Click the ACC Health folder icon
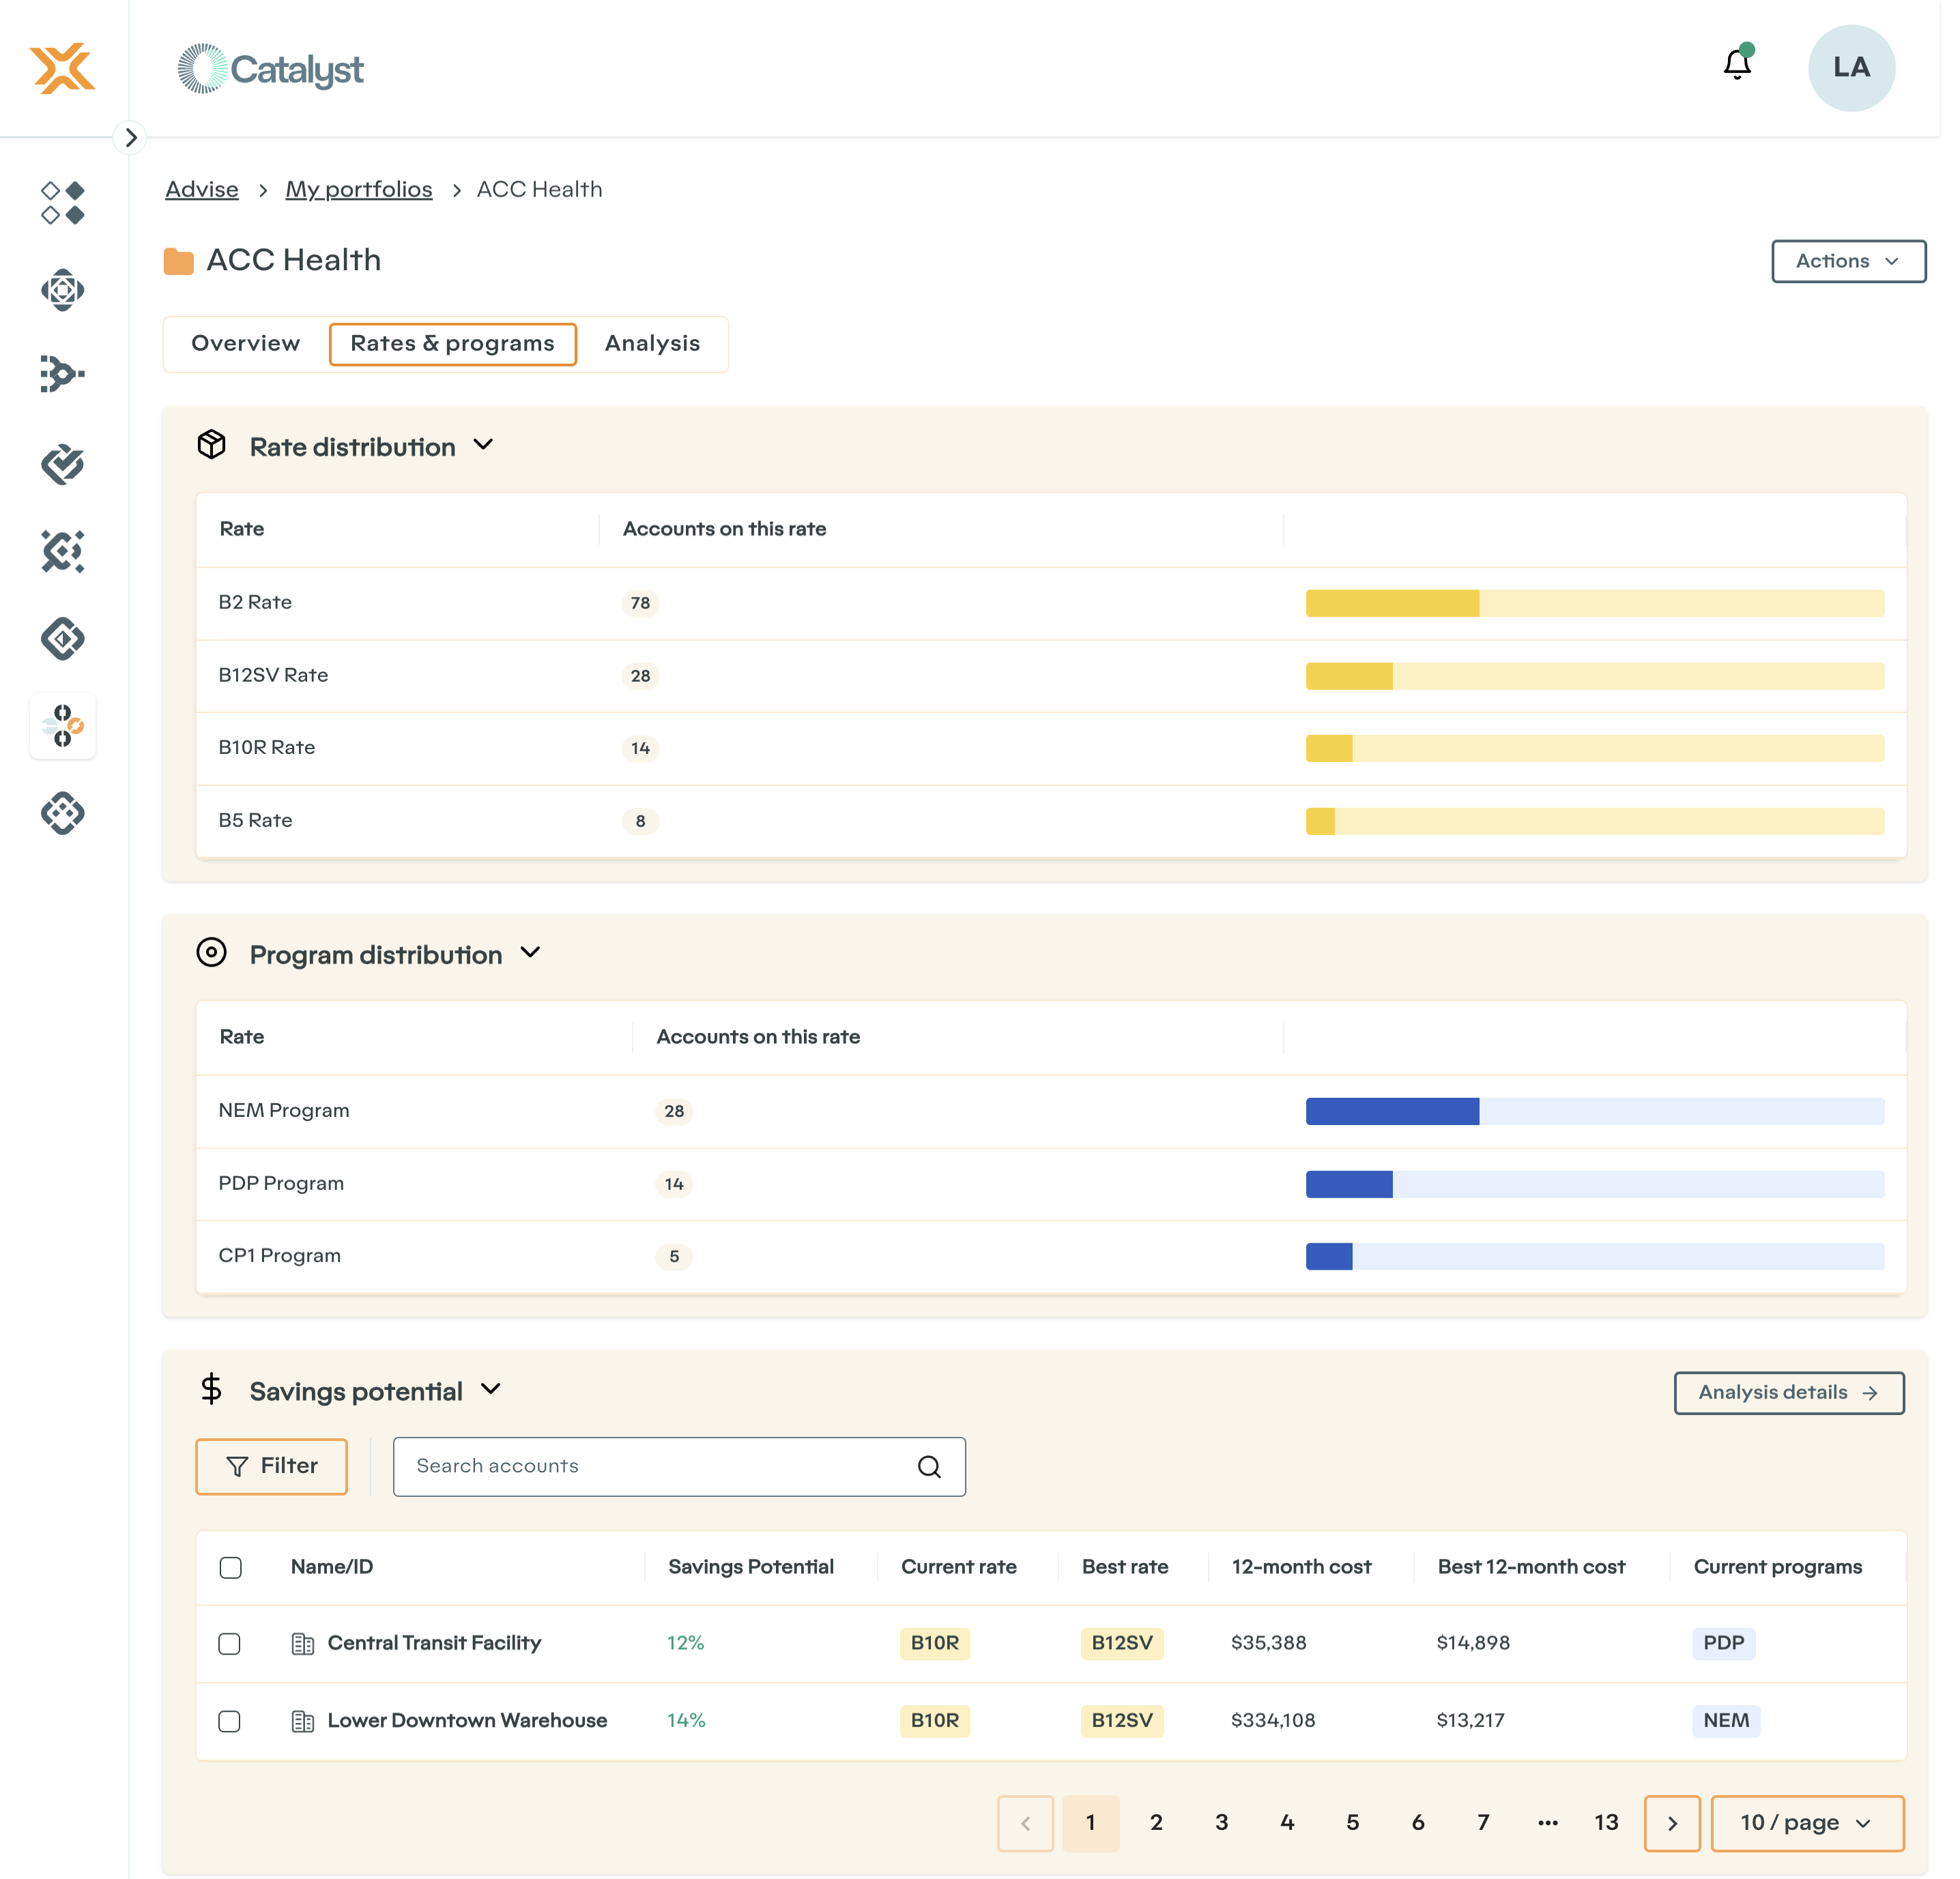The width and height of the screenshot is (1960, 1879). pos(178,261)
